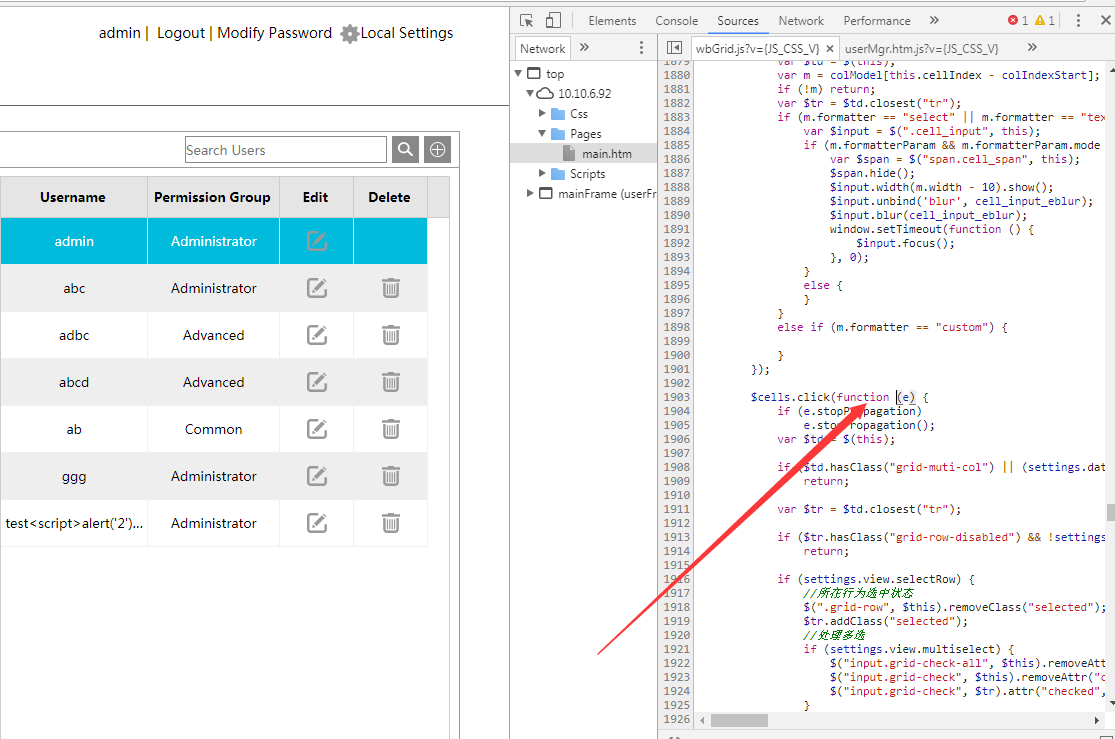Toggle the device toolbar icon
This screenshot has height=739, width=1115.
tap(553, 21)
